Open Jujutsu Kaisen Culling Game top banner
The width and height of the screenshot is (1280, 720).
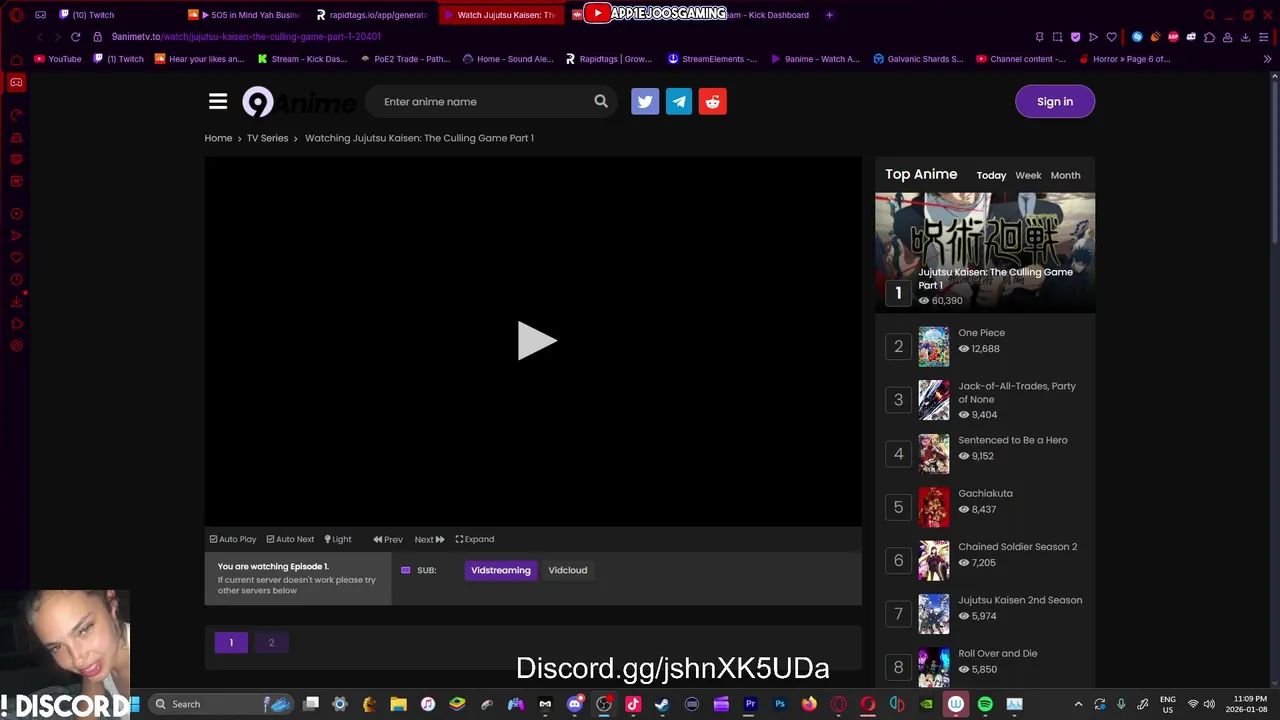pos(985,252)
